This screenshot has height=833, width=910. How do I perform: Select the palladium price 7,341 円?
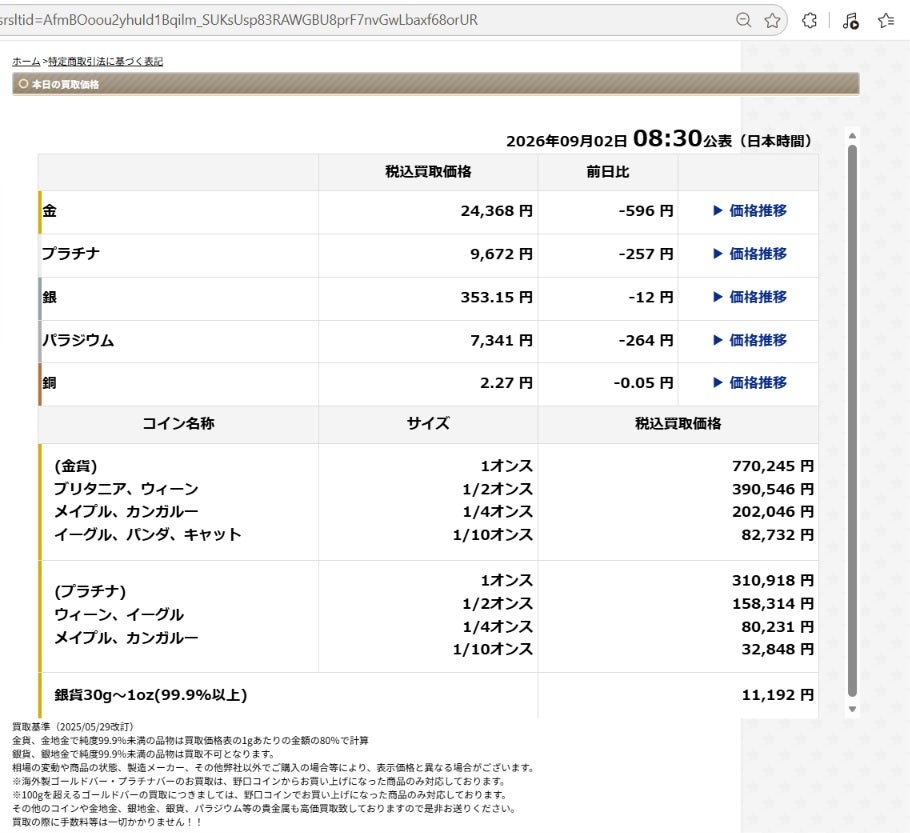tap(501, 340)
